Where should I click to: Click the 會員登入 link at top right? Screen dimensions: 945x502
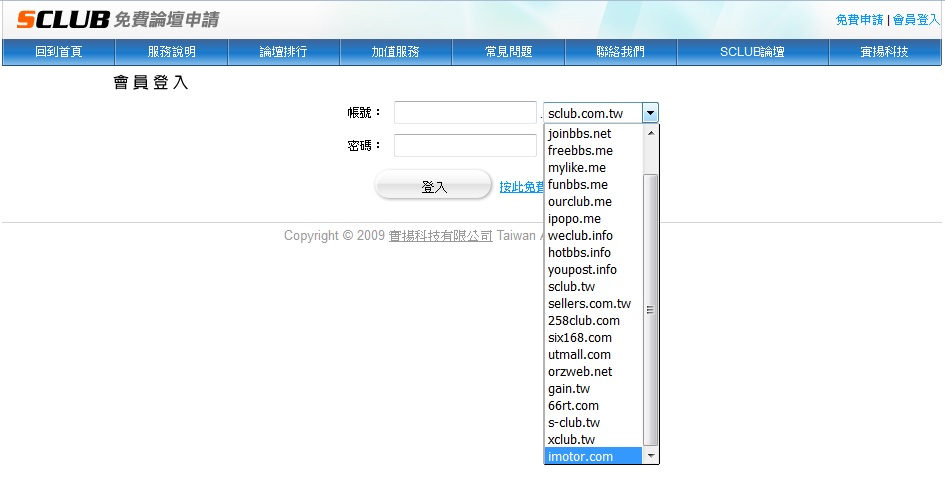(915, 20)
